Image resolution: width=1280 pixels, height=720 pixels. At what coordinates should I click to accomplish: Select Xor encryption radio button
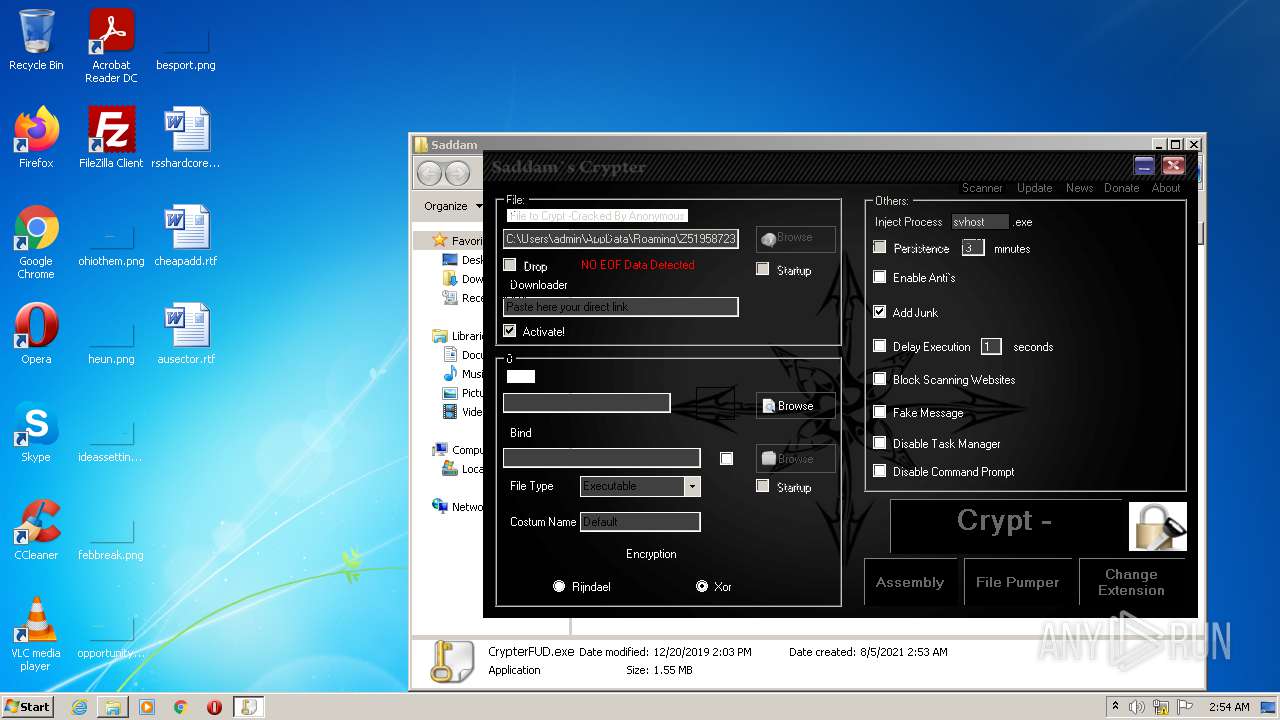[702, 586]
